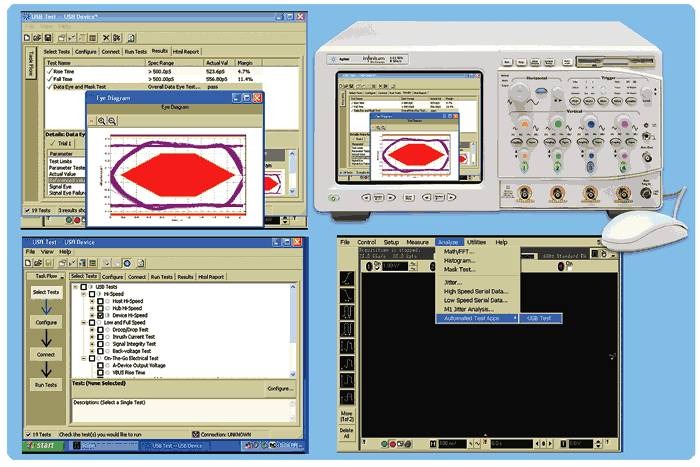Zoom out on the Eye Diagram
The width and height of the screenshot is (700, 467).
click(112, 121)
